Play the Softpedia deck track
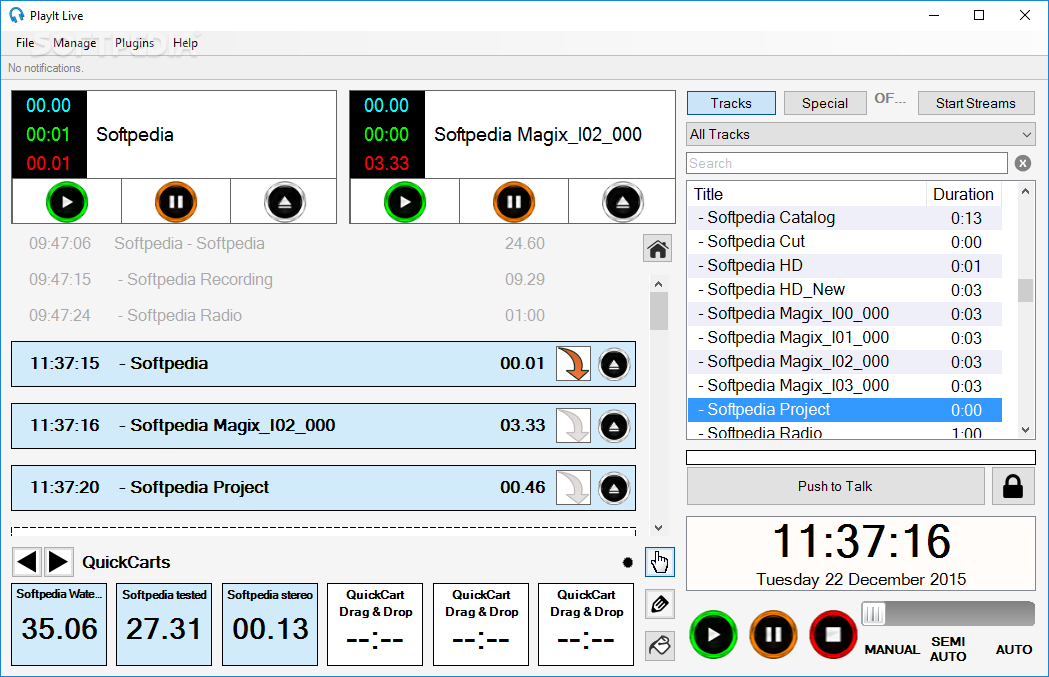The height and width of the screenshot is (677, 1049). pos(67,201)
